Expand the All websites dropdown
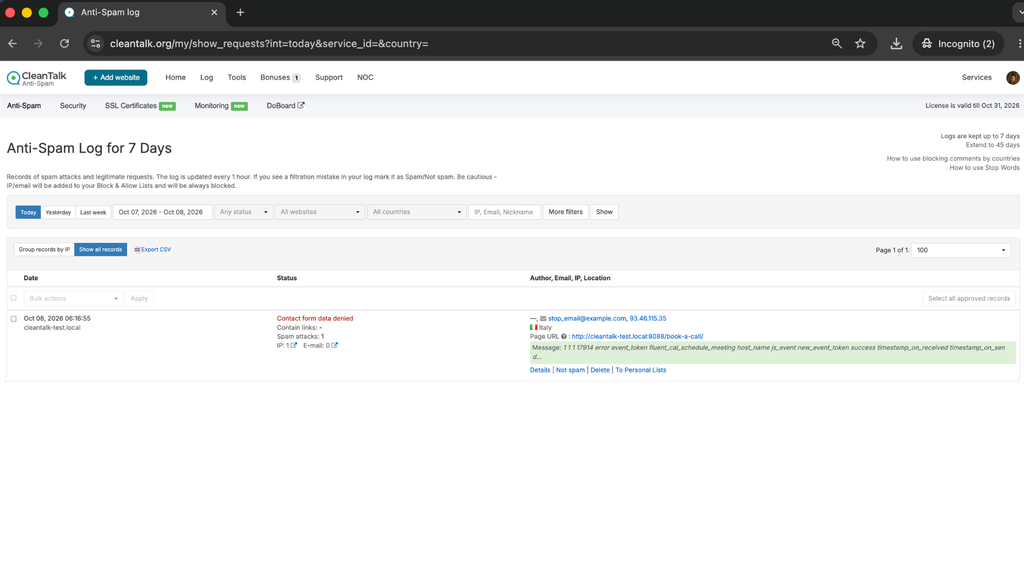This screenshot has height=576, width=1024. click(x=320, y=212)
